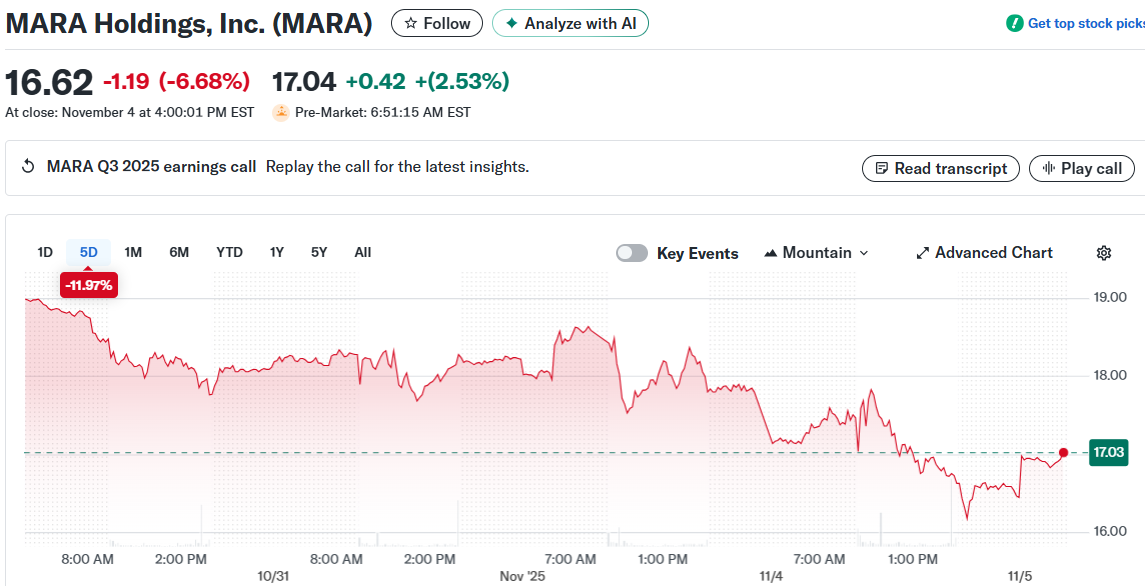
Task: Select the 1D time range tab
Action: point(45,252)
